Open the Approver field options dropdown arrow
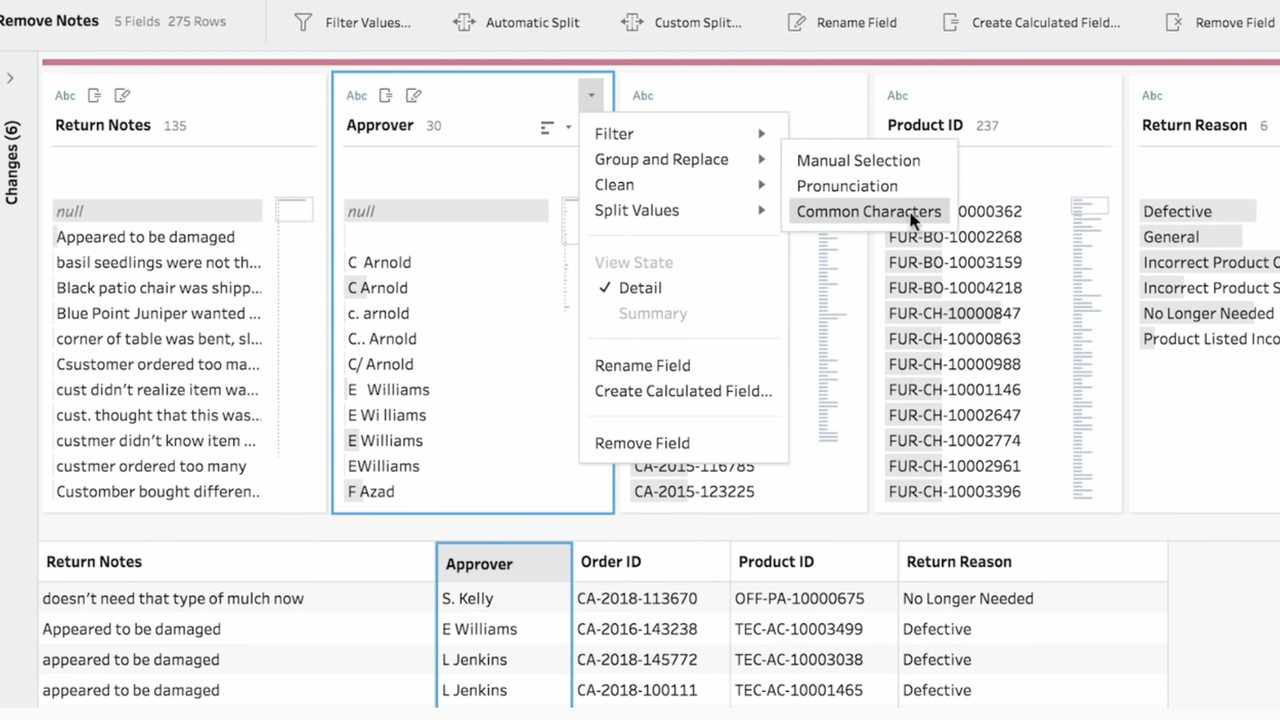This screenshot has width=1280, height=720. tap(590, 95)
